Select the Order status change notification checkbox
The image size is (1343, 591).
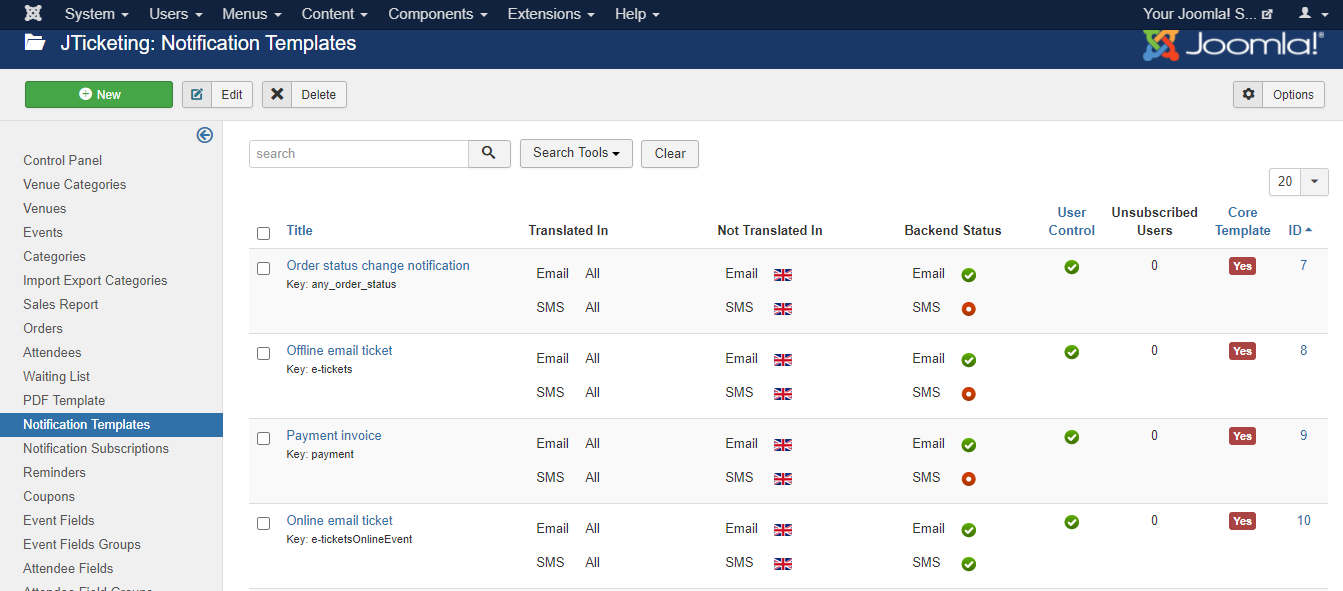tap(264, 268)
